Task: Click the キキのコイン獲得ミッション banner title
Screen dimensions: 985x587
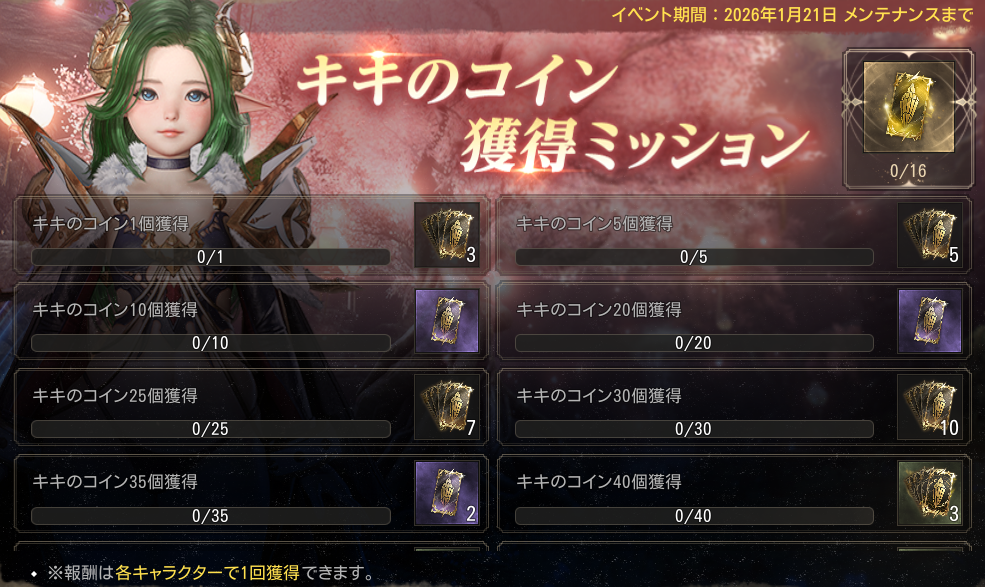Action: 553,113
